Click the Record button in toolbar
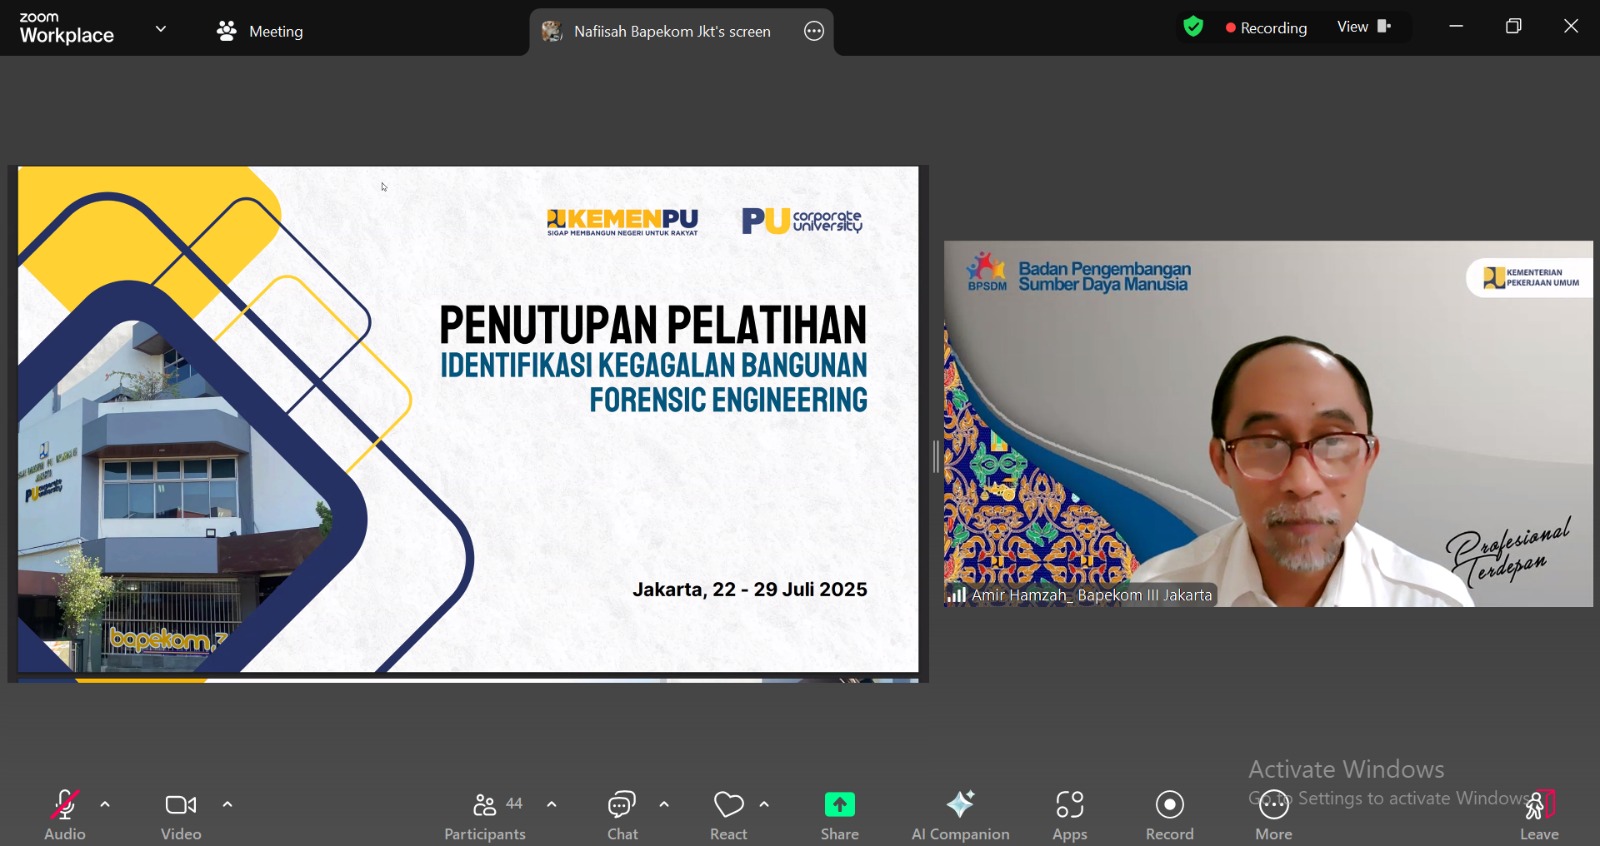Viewport: 1600px width, 846px height. click(1169, 815)
